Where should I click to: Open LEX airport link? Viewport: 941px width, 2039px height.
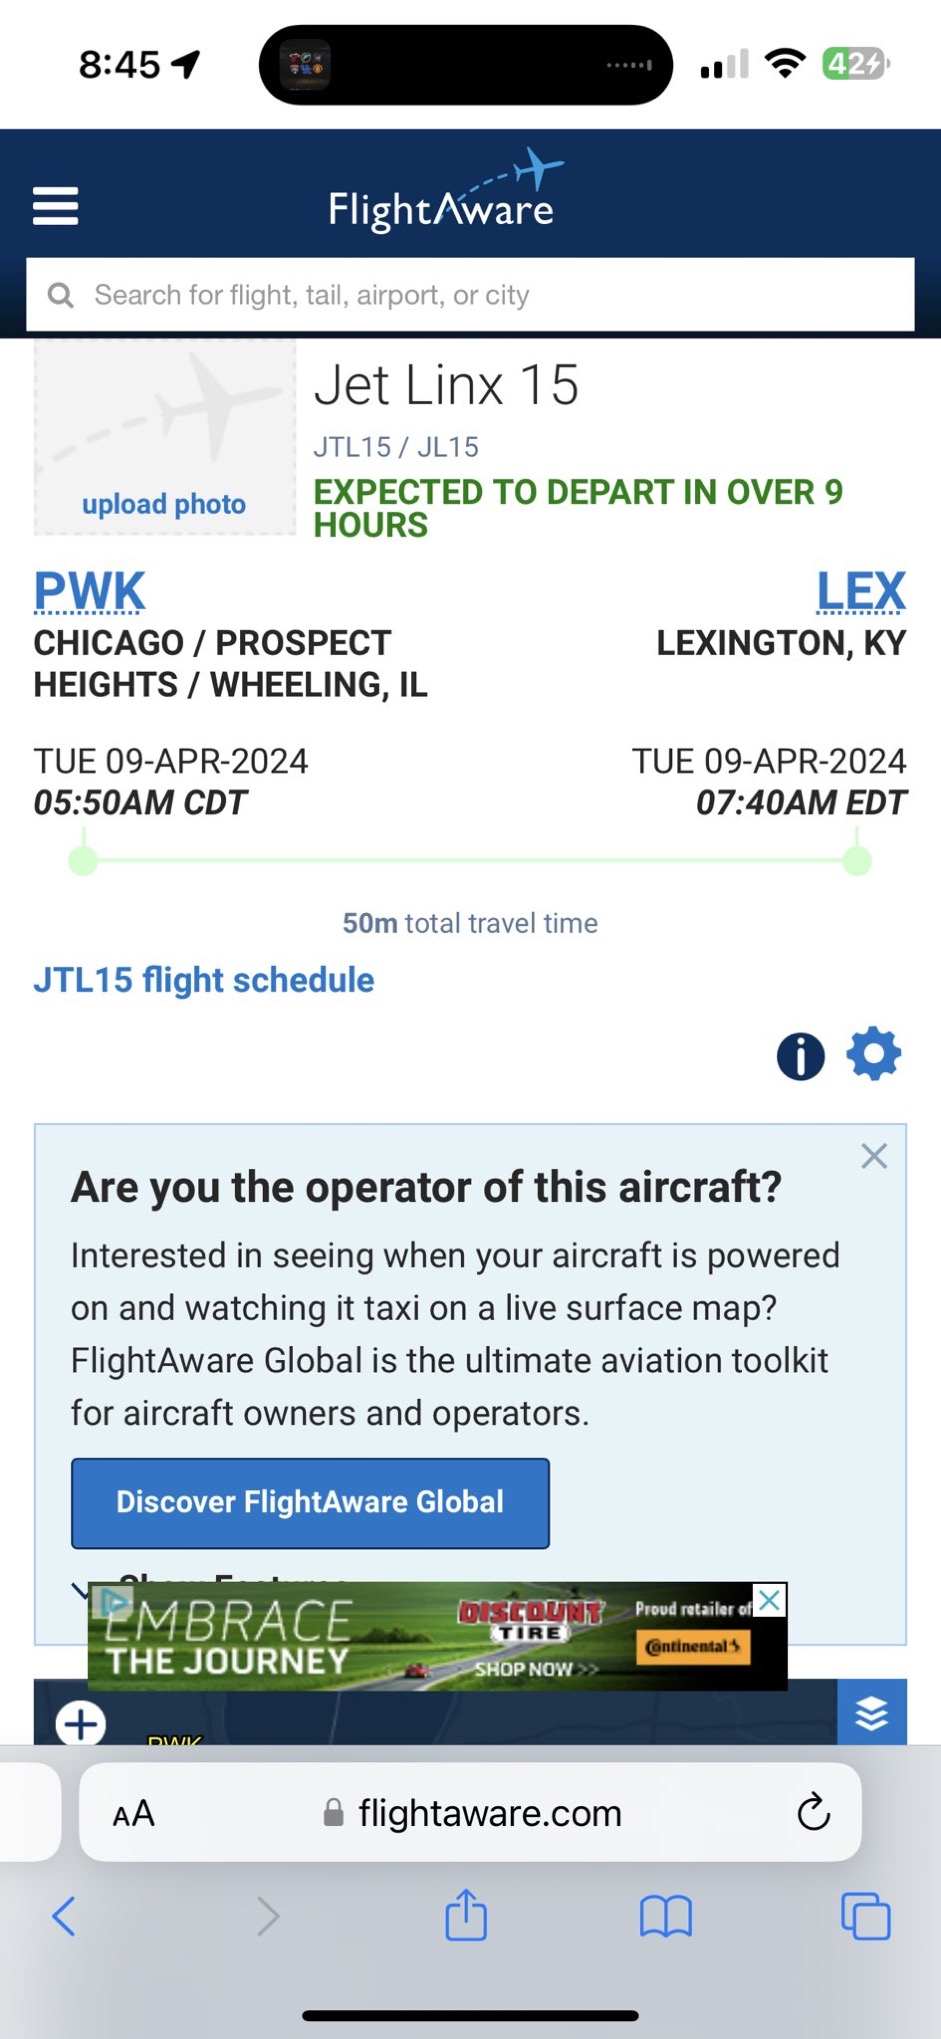pos(860,590)
